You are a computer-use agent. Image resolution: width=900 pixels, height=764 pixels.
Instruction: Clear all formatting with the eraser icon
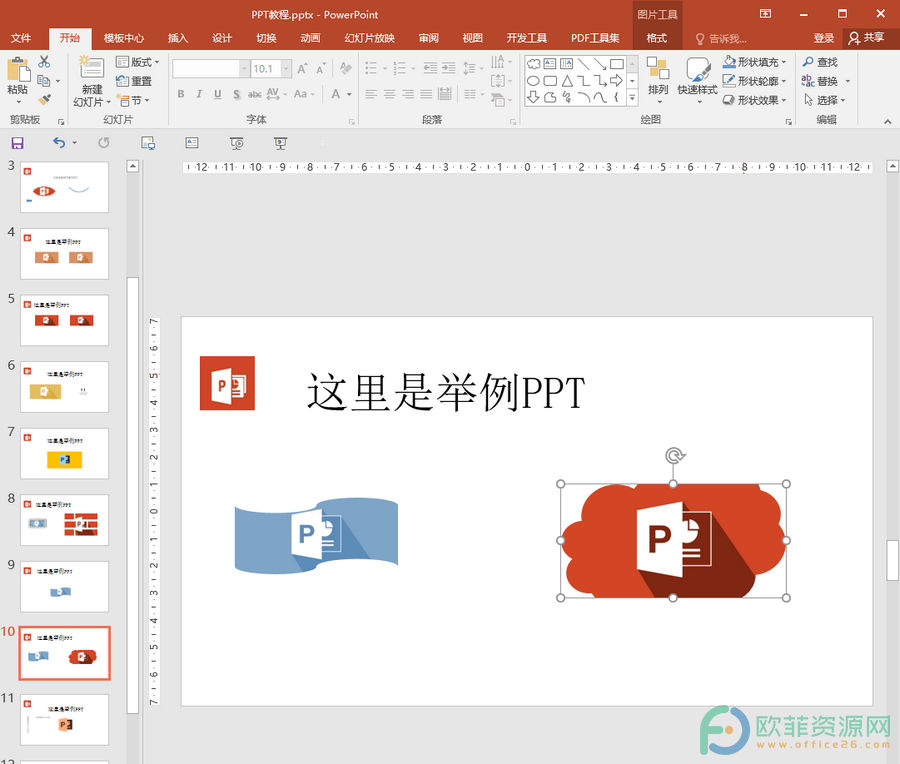click(346, 68)
